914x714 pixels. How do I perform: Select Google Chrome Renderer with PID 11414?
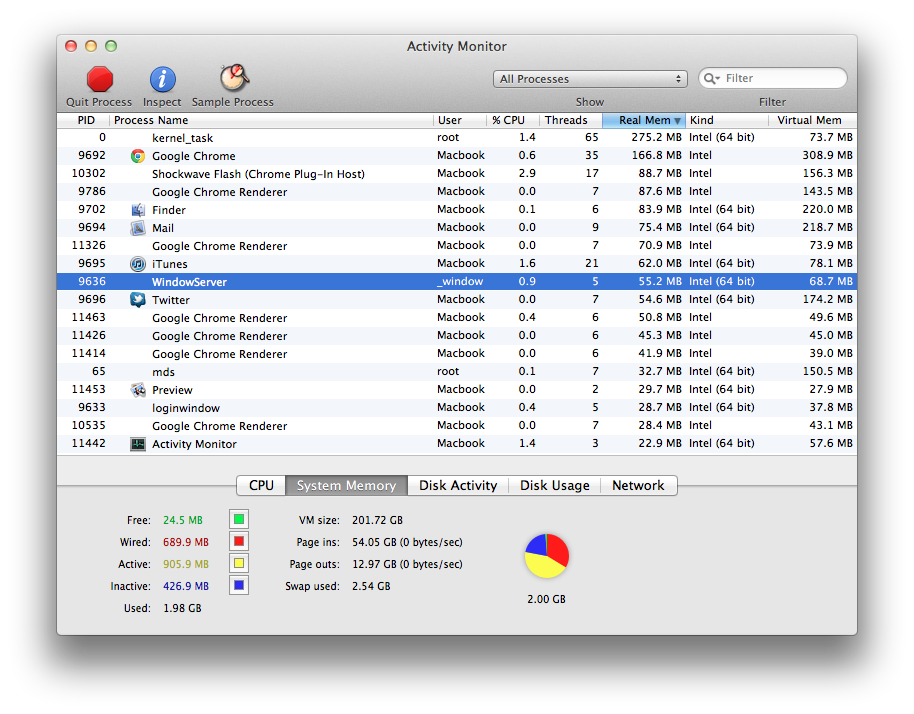click(457, 354)
